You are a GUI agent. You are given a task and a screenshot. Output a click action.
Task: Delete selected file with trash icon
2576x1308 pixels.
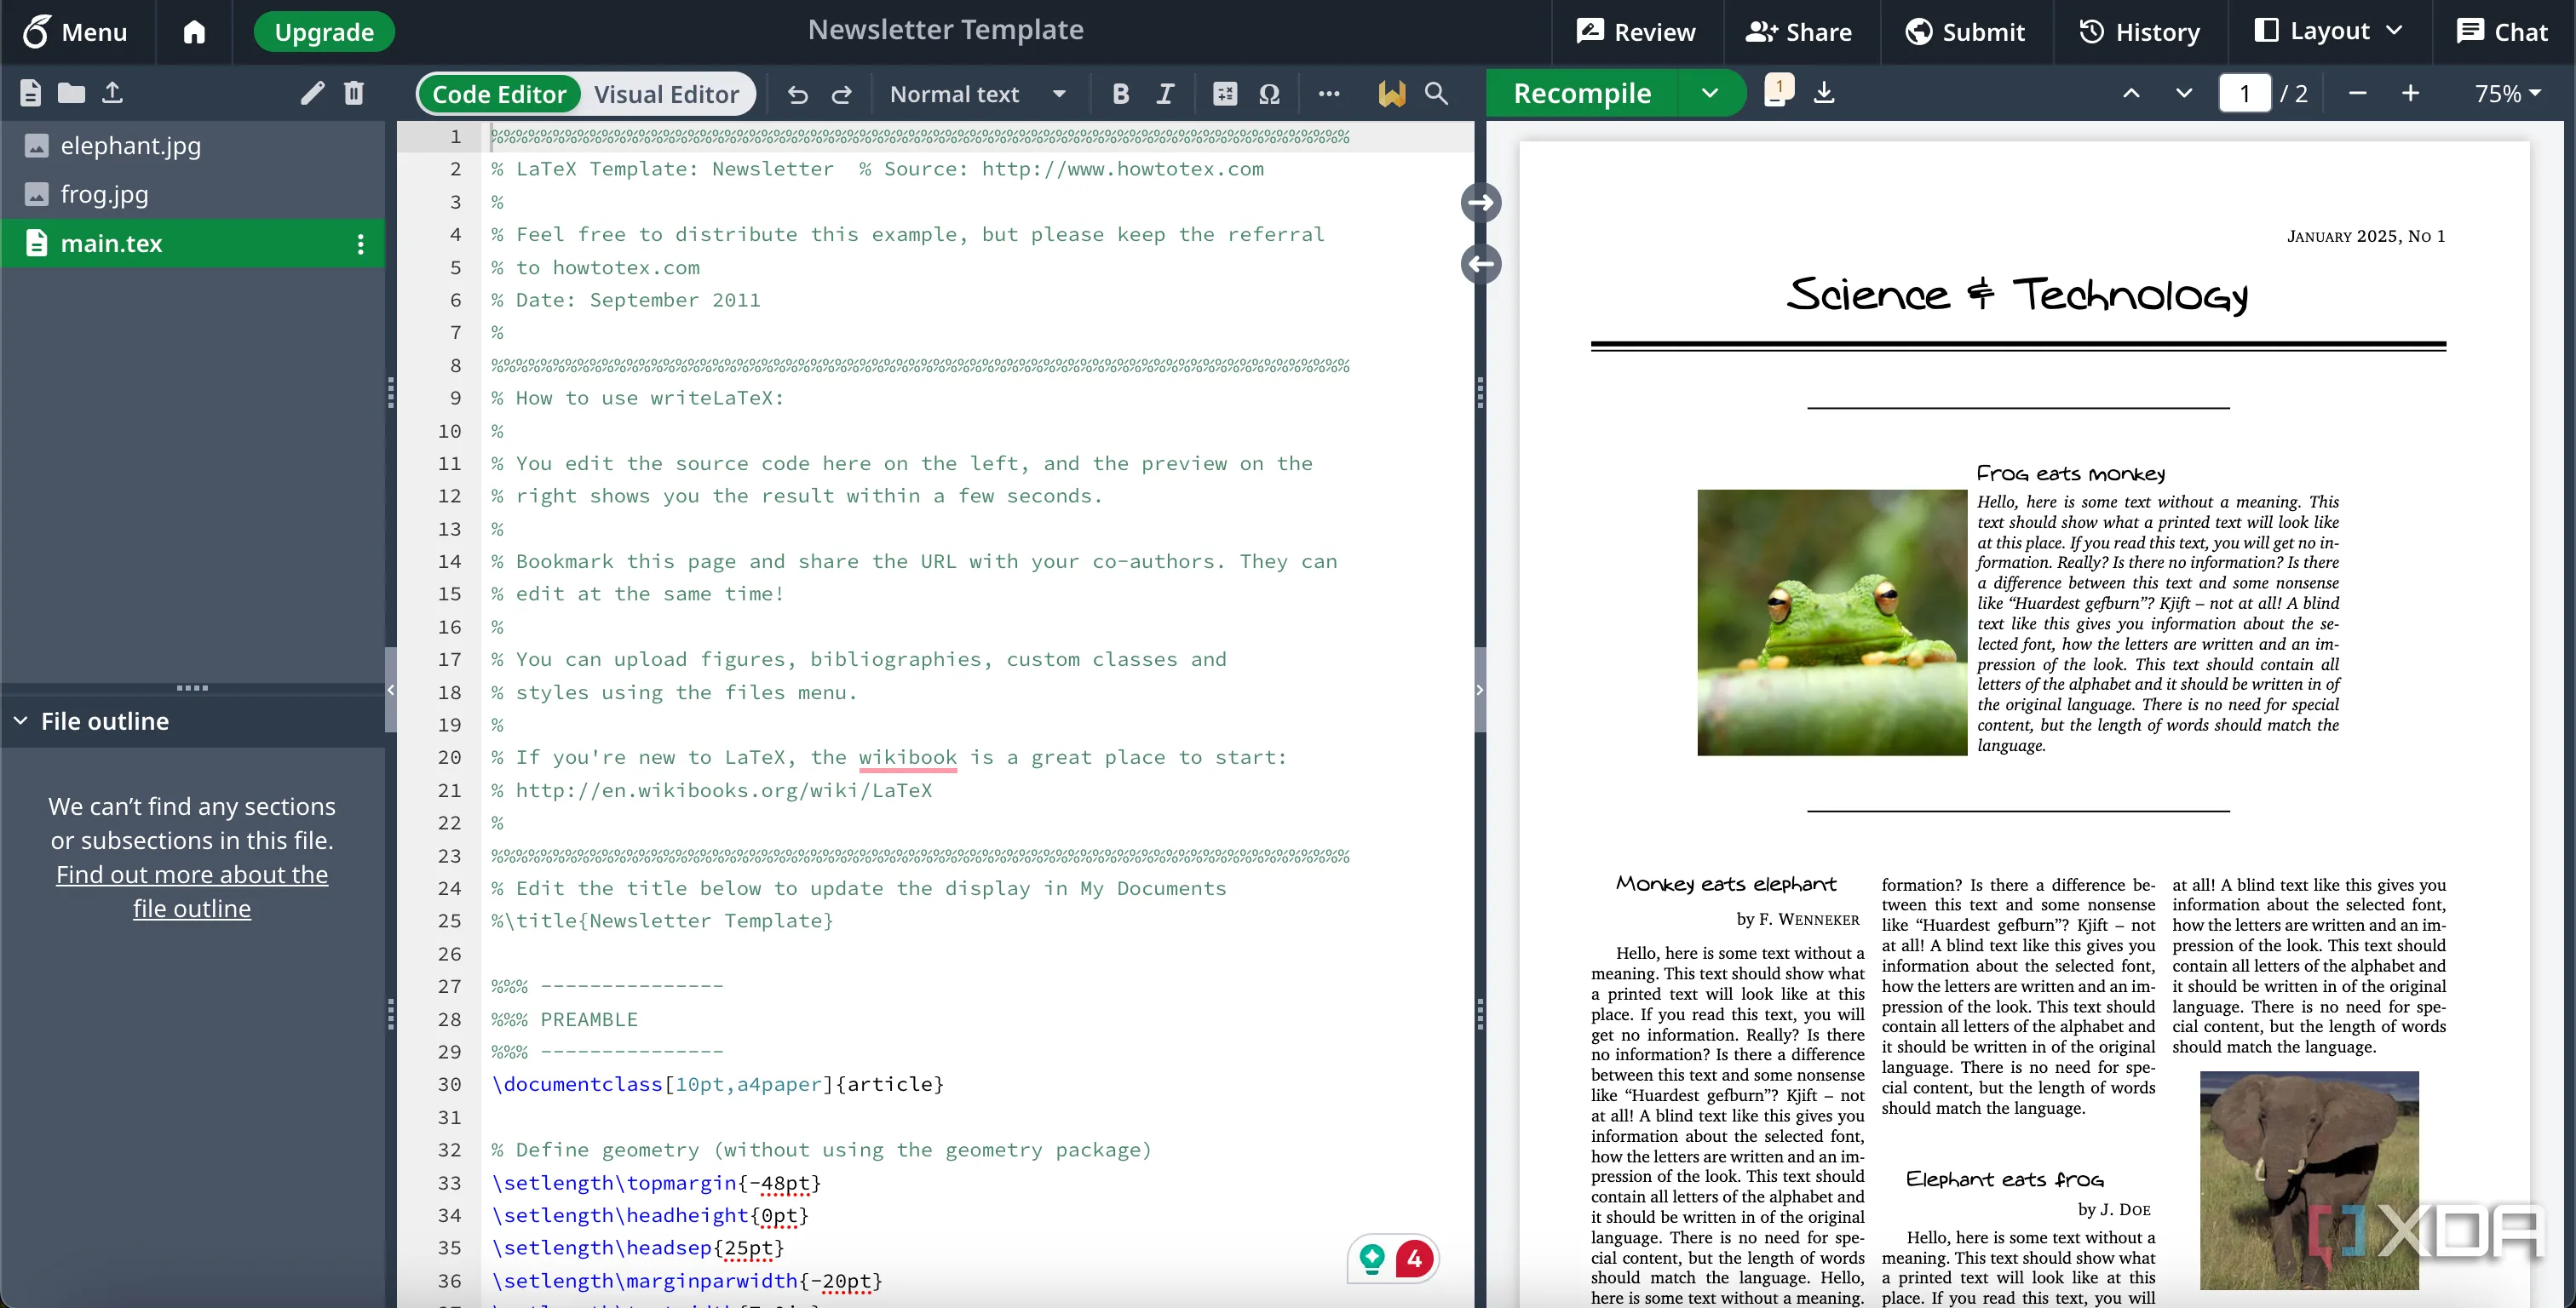click(x=354, y=93)
